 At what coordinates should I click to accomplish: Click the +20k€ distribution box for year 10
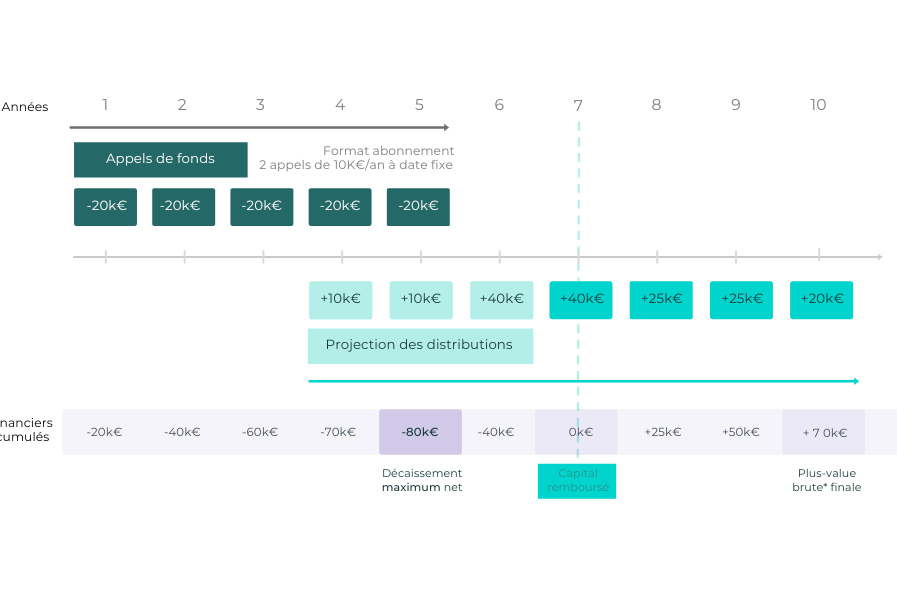tap(821, 300)
